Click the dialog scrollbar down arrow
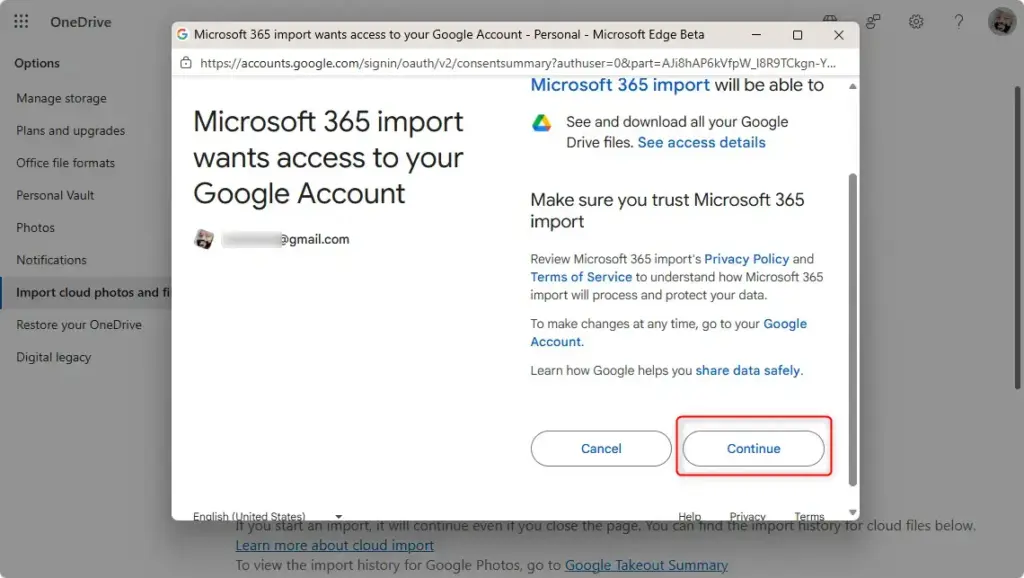 pos(852,512)
